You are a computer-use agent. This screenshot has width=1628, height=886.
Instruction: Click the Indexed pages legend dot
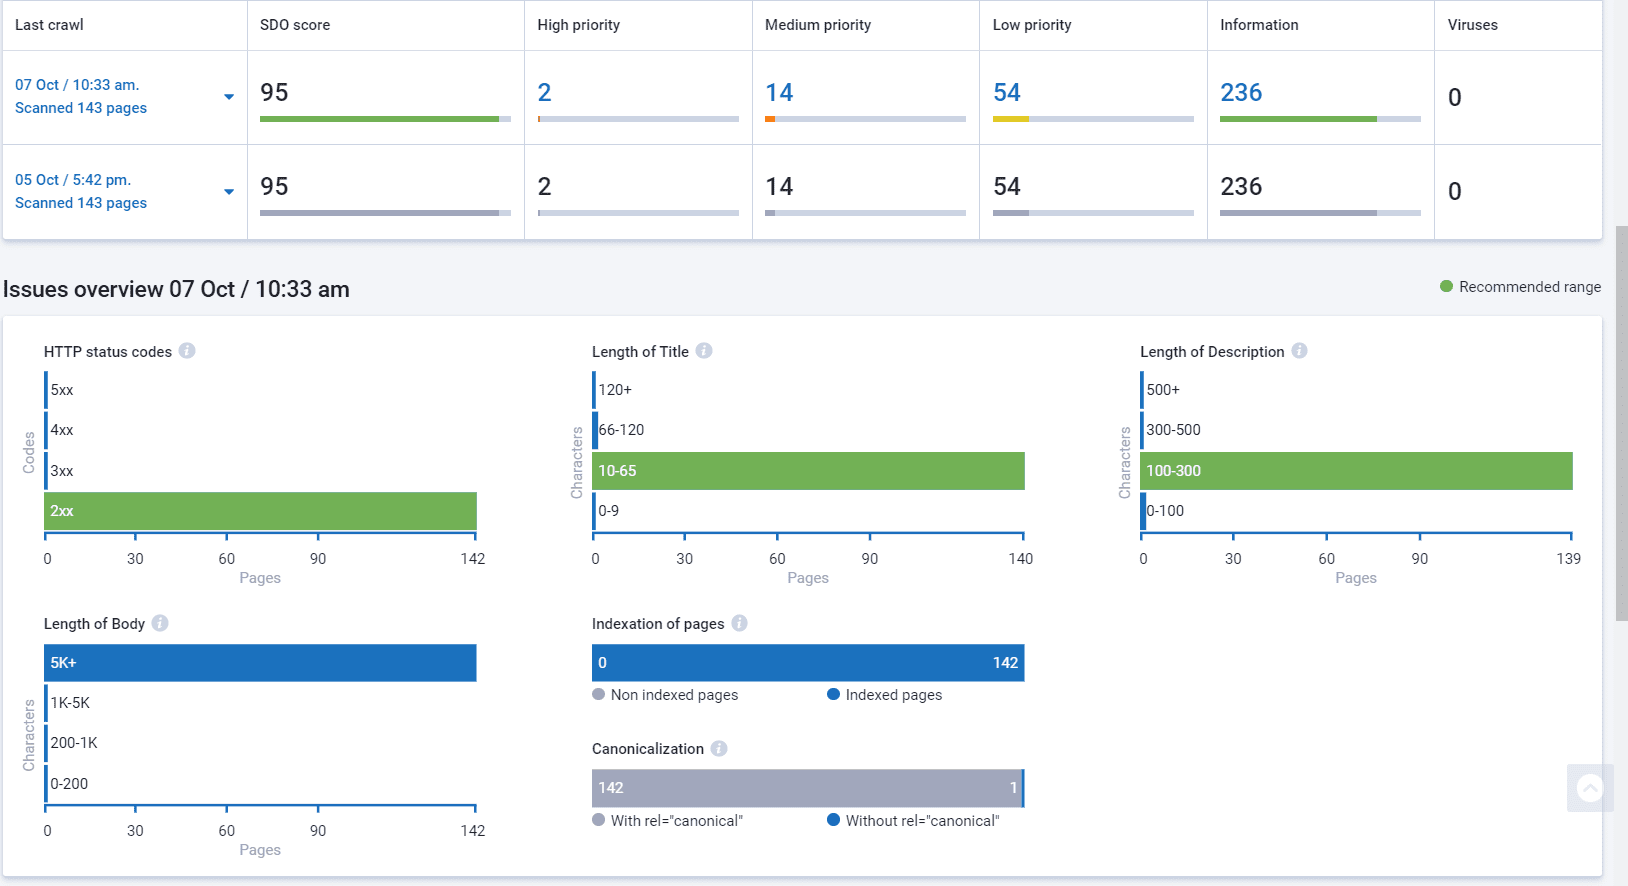click(833, 694)
